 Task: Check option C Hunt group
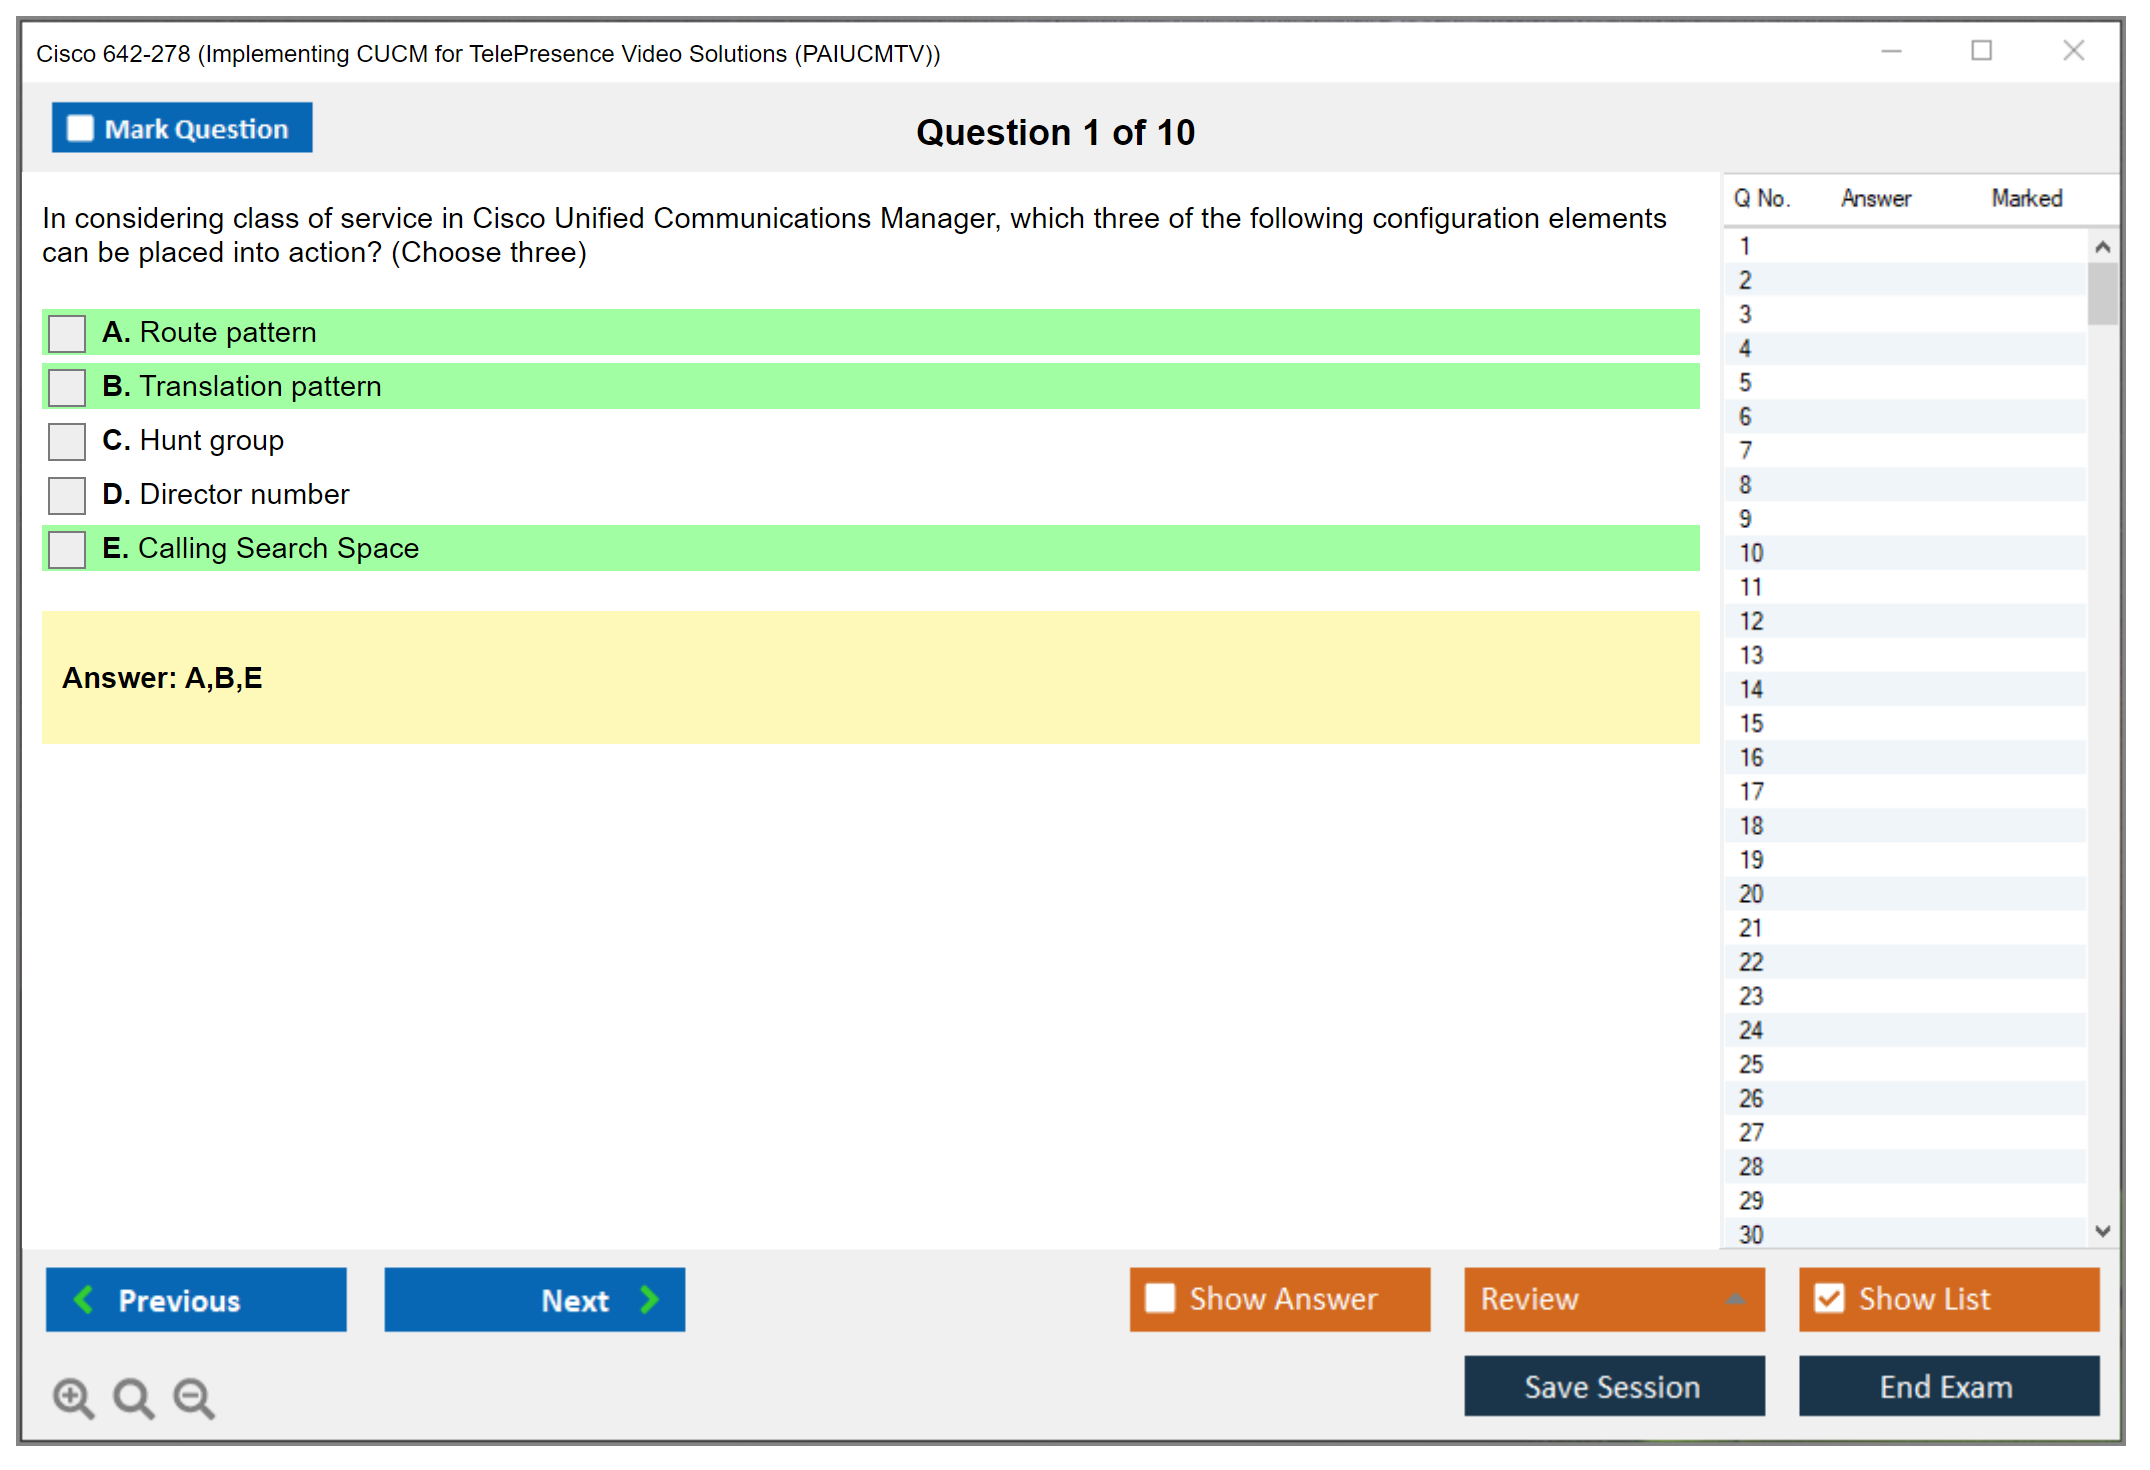(67, 441)
